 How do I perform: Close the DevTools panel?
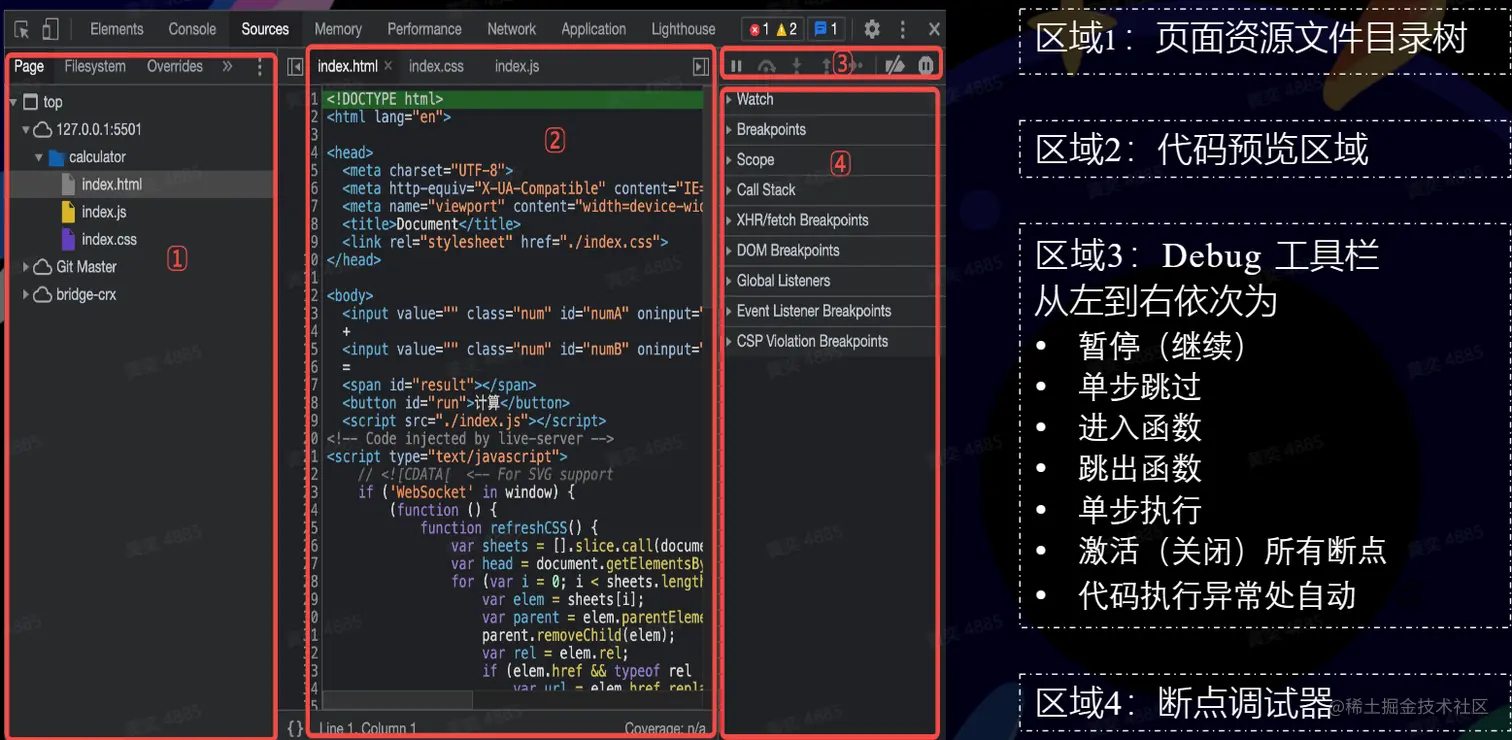[934, 29]
